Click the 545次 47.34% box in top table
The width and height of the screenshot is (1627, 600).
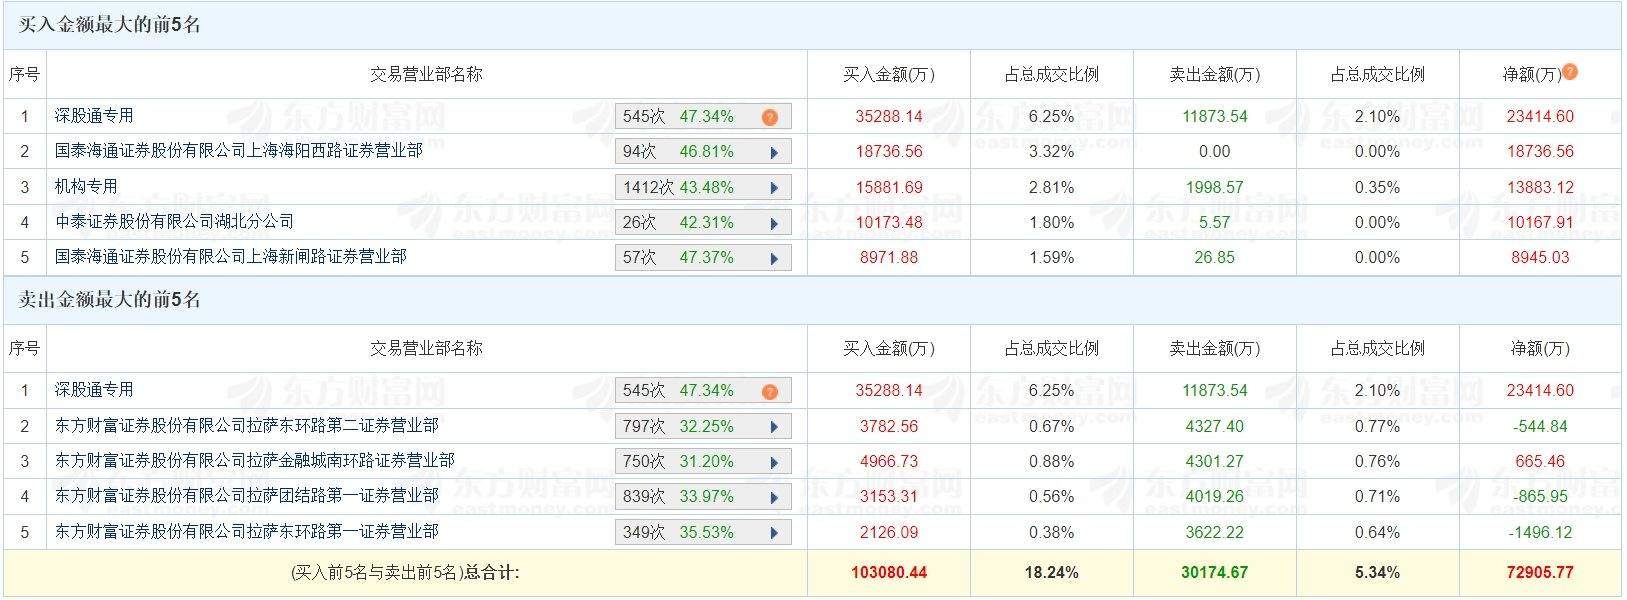point(703,117)
